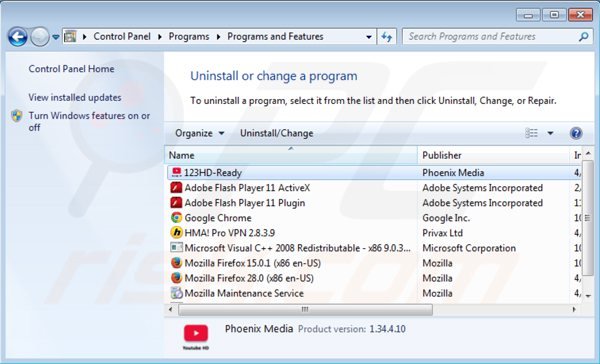Sort list by the Publisher column header
The width and height of the screenshot is (600, 364).
pyautogui.click(x=494, y=155)
